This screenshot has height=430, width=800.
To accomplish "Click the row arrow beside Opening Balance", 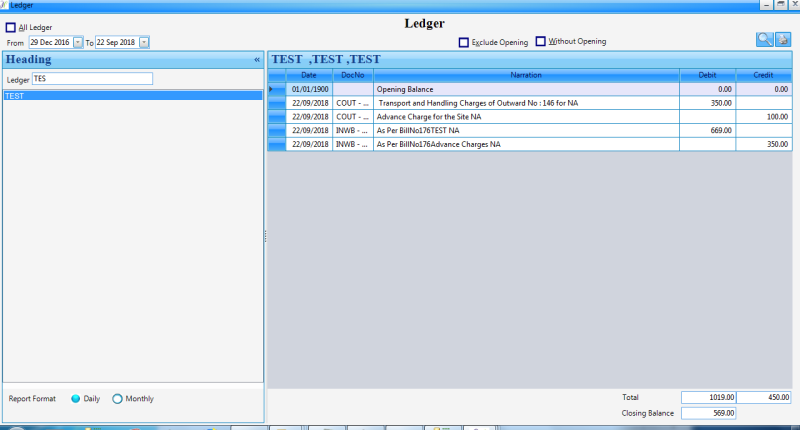I will point(277,89).
